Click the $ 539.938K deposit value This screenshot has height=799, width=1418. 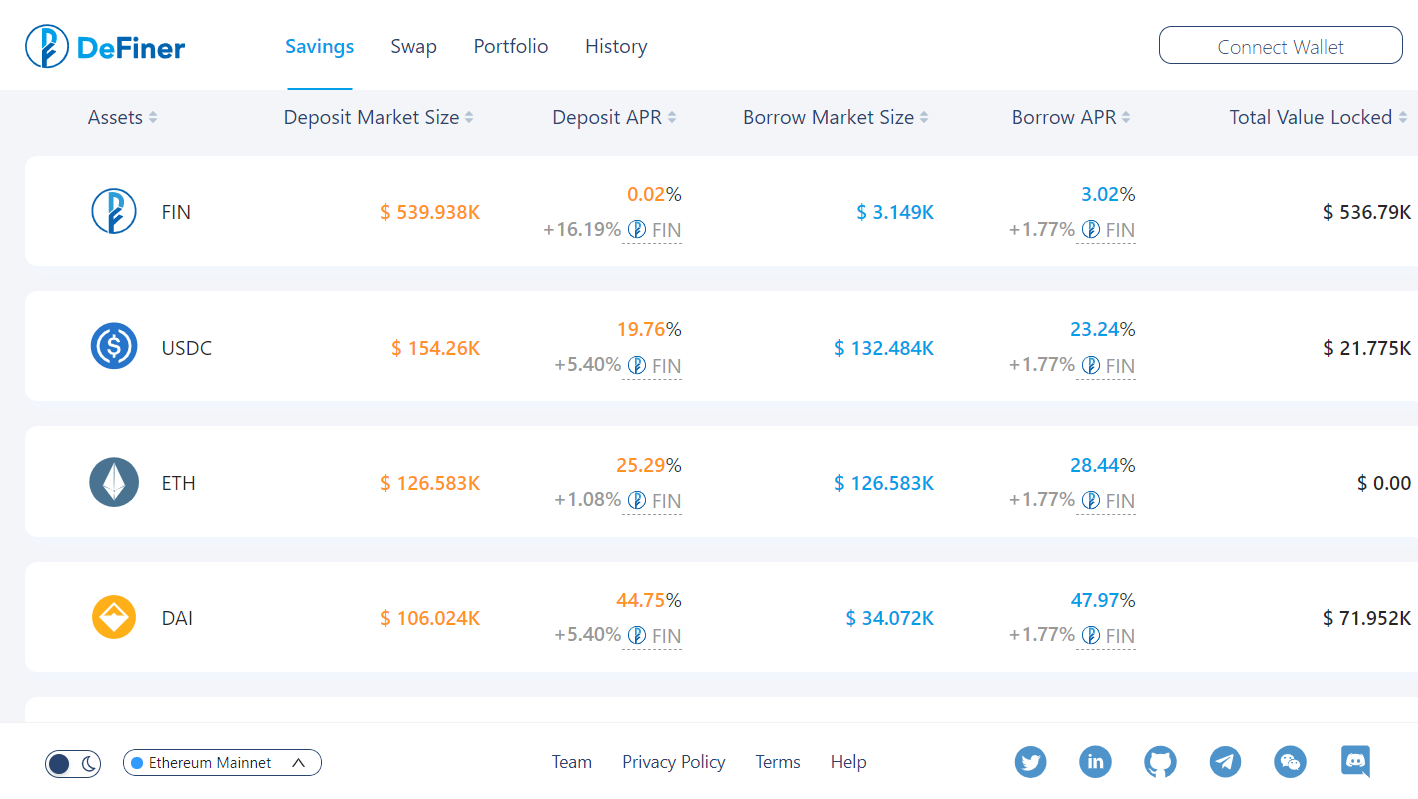pos(430,212)
